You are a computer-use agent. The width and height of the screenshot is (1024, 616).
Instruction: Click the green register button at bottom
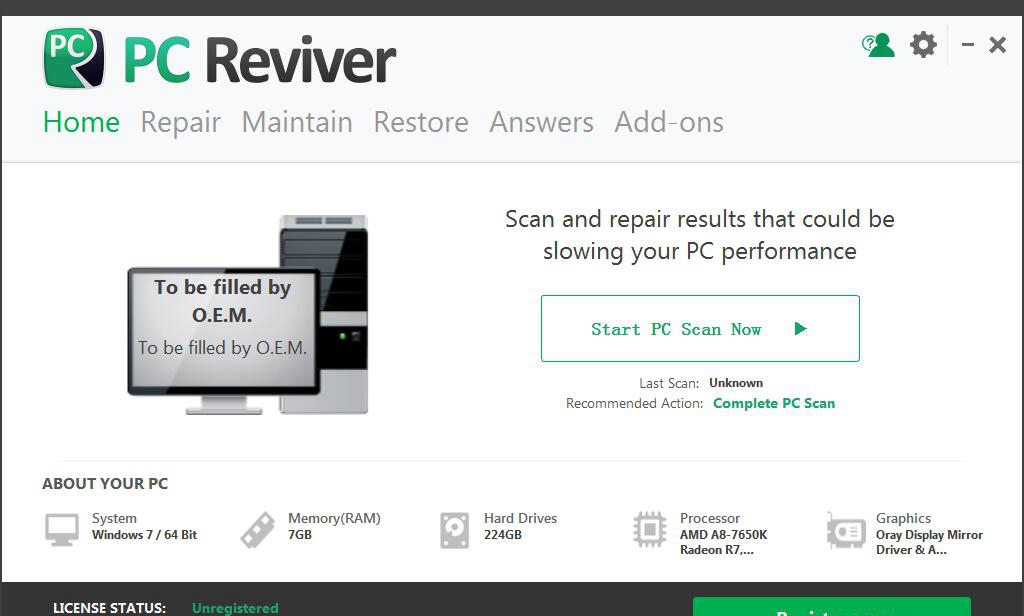point(832,607)
